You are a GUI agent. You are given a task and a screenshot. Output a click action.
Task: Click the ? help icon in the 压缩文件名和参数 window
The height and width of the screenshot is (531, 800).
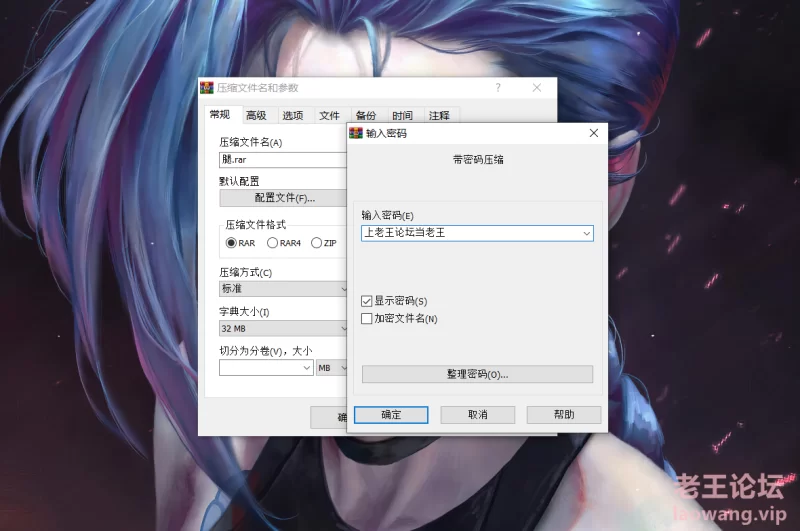point(498,88)
